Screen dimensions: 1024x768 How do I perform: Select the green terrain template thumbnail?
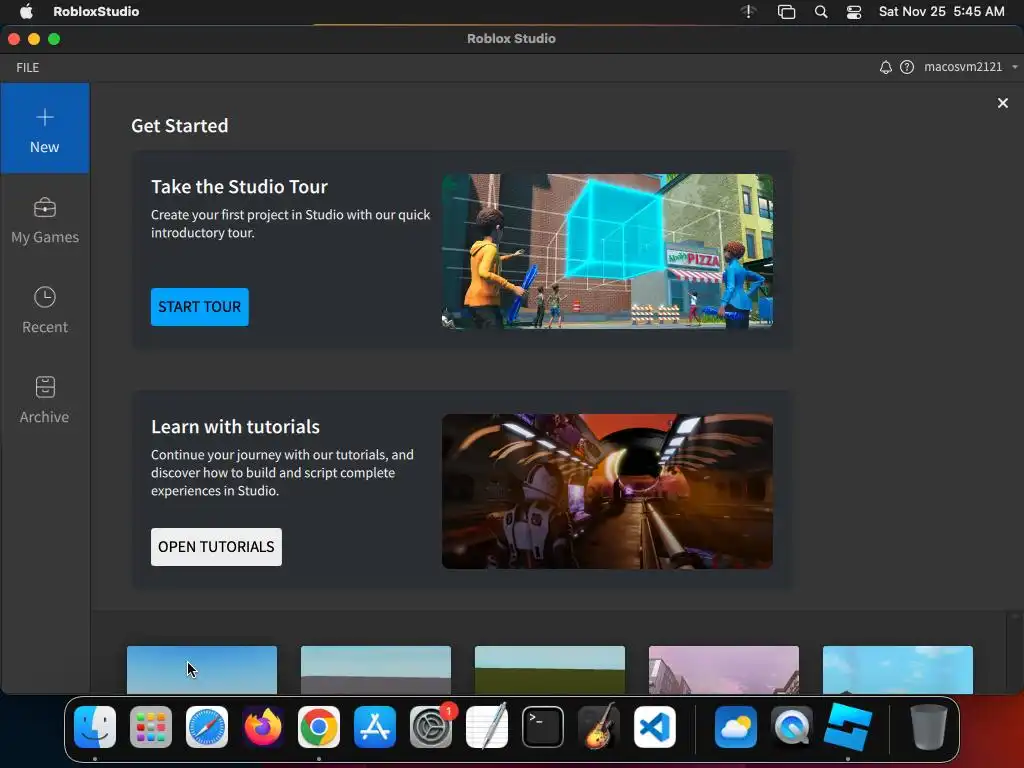tap(550, 670)
